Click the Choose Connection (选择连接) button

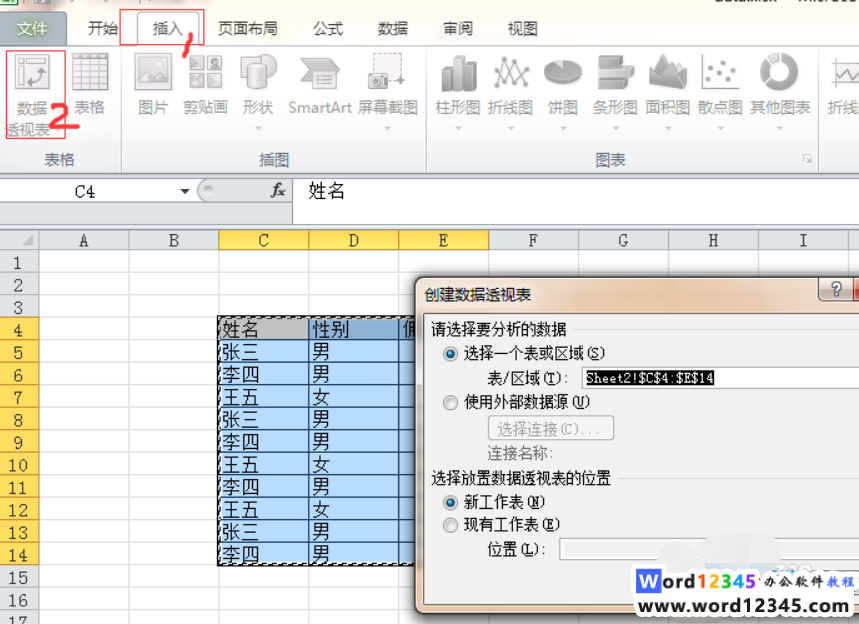551,428
